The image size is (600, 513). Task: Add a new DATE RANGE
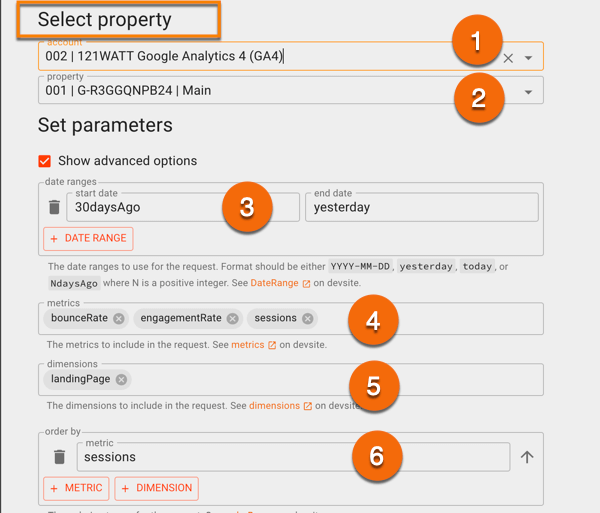(89, 239)
